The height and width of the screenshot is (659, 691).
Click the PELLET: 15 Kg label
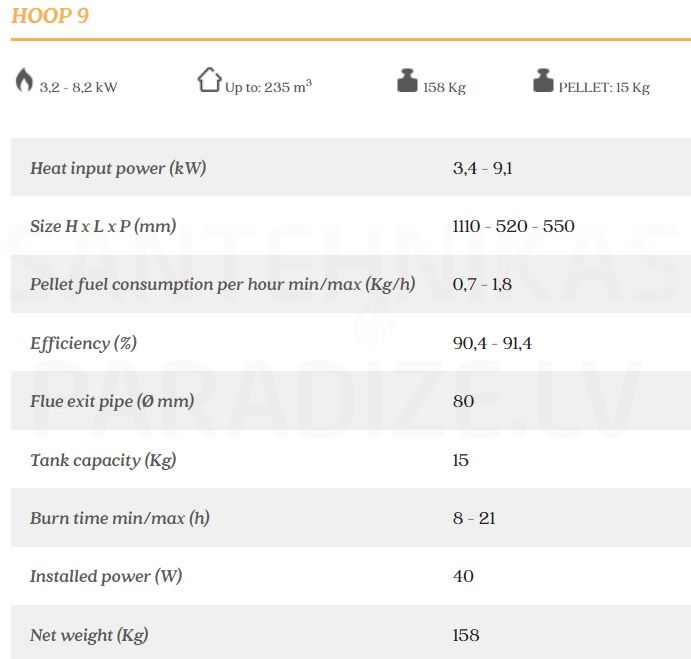[x=604, y=87]
